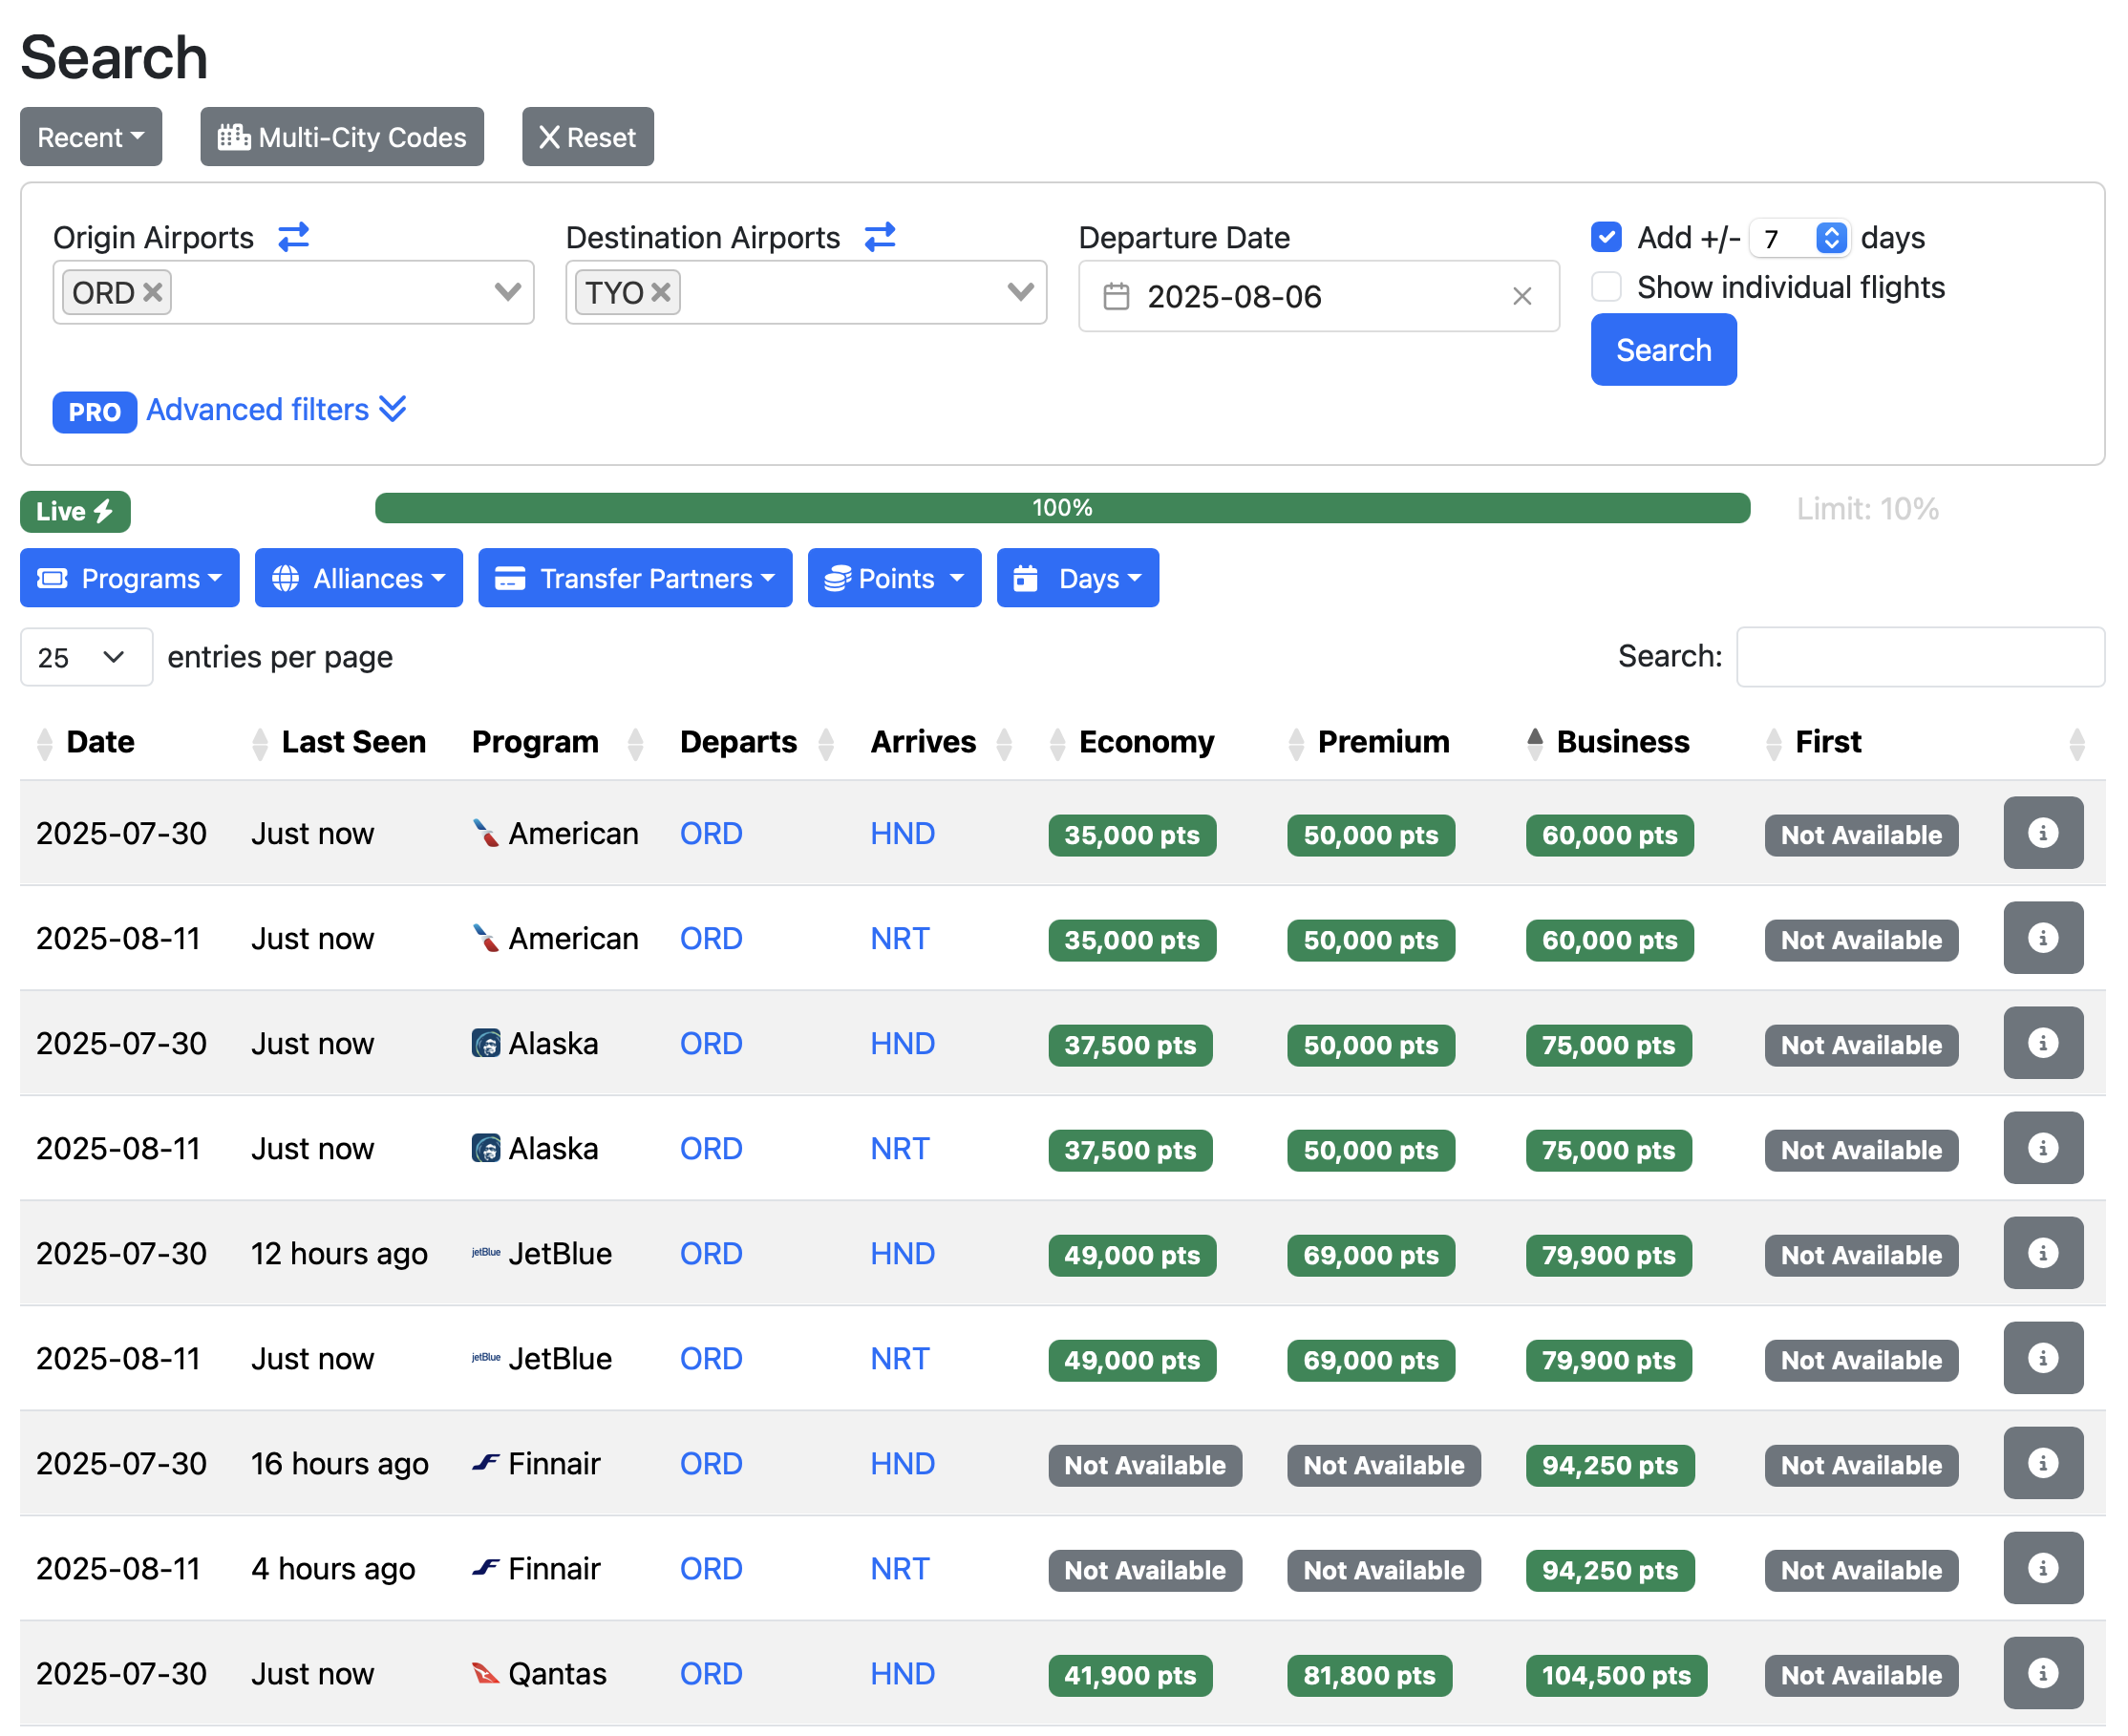Open NRT link in Finnair 2025-08-11 row
The image size is (2128, 1736).
click(x=899, y=1569)
